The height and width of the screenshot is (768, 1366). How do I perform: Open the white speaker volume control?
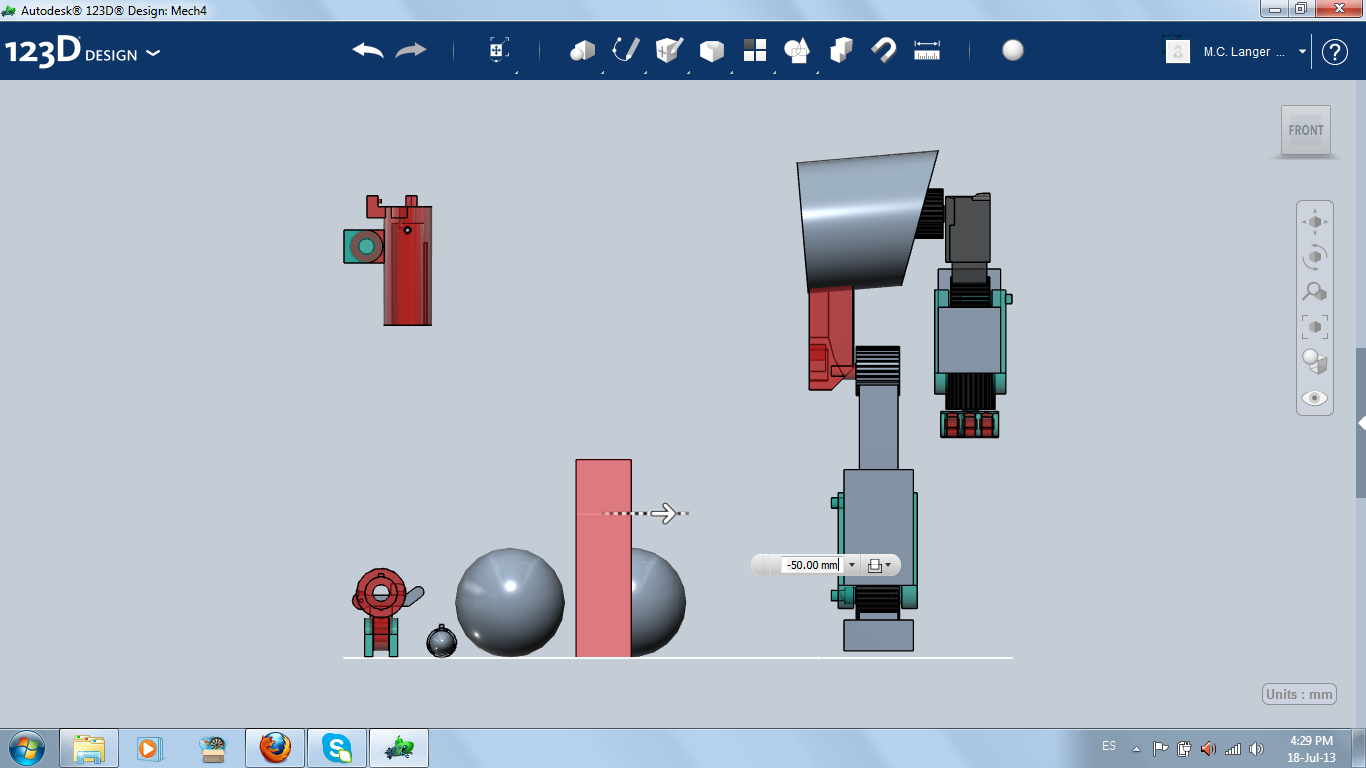[1256, 748]
